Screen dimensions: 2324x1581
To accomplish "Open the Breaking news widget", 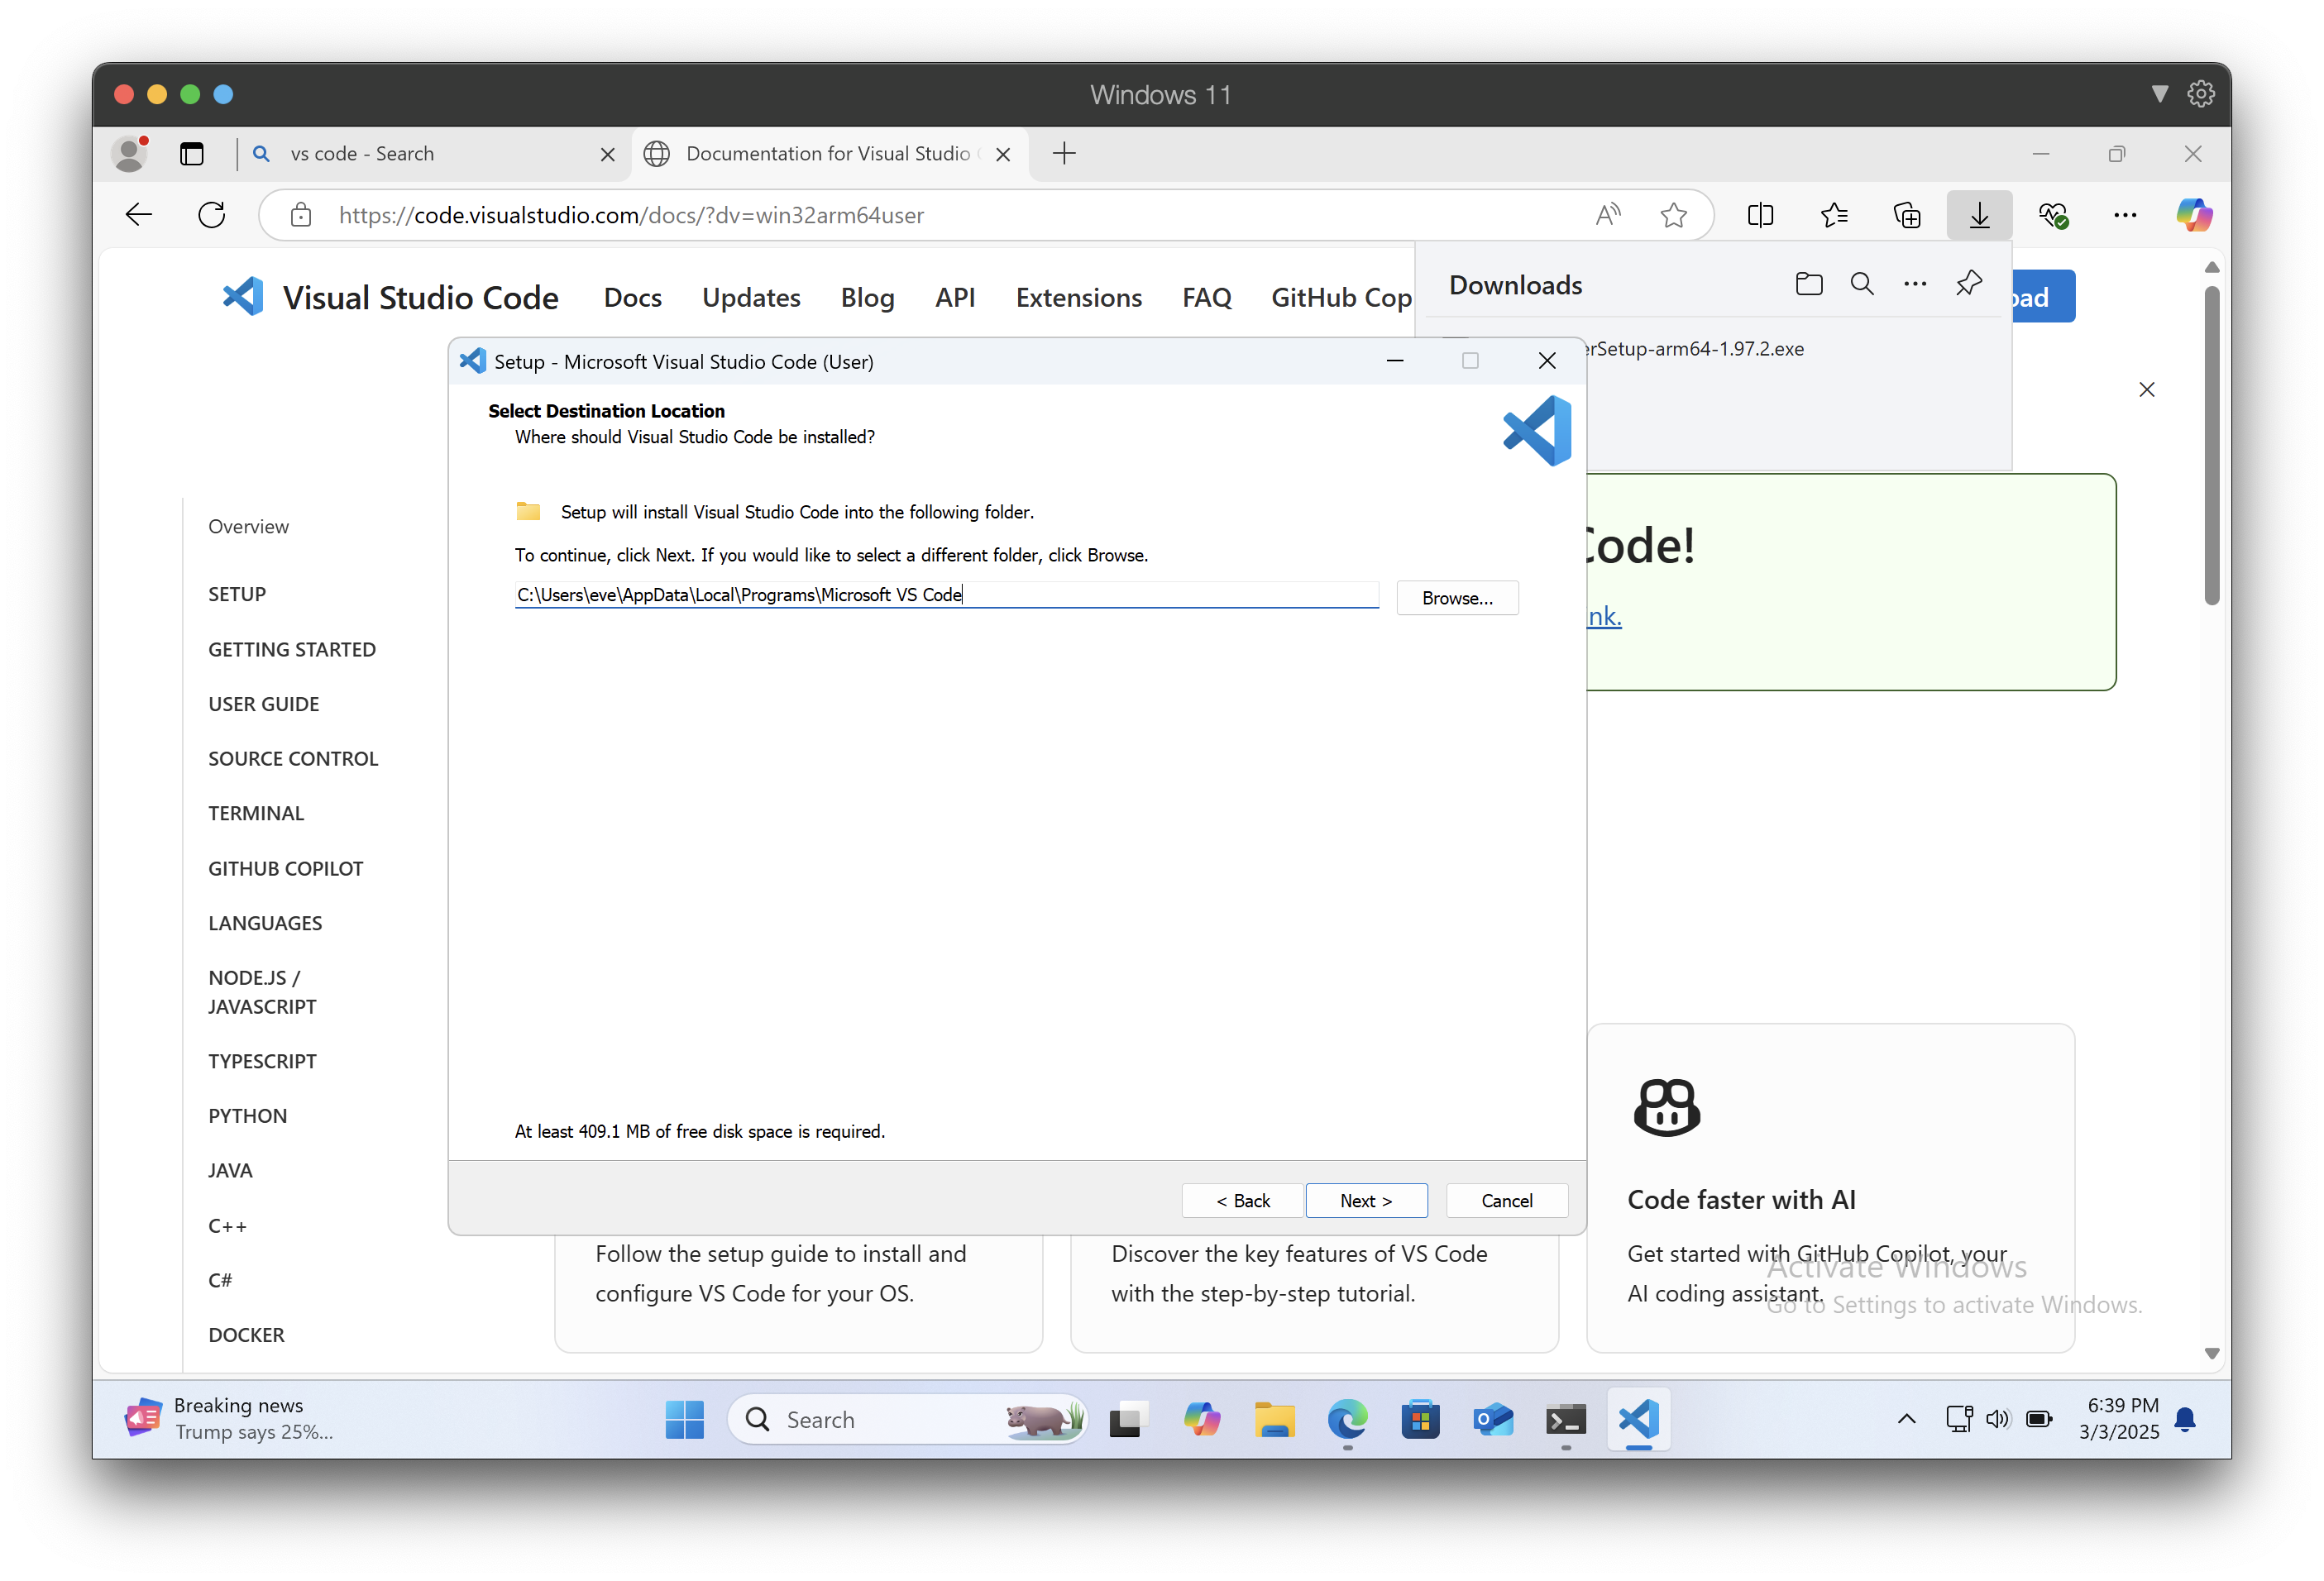I will click(230, 1419).
